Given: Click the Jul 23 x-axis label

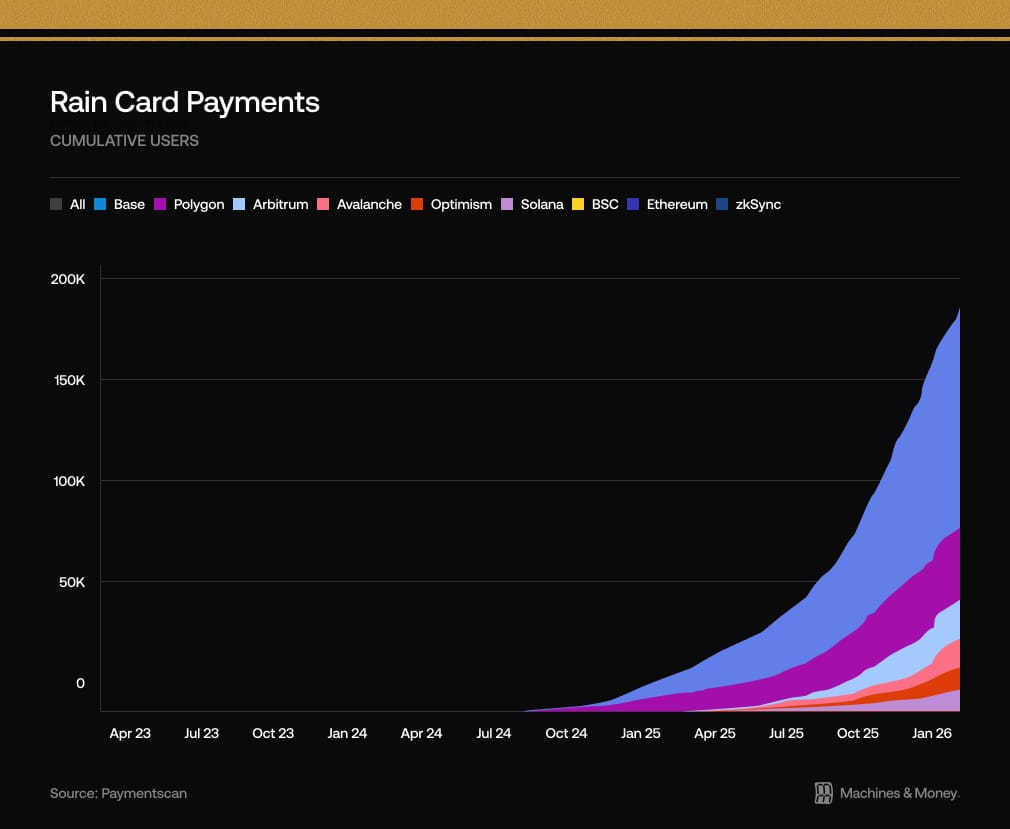Looking at the screenshot, I should tap(202, 733).
